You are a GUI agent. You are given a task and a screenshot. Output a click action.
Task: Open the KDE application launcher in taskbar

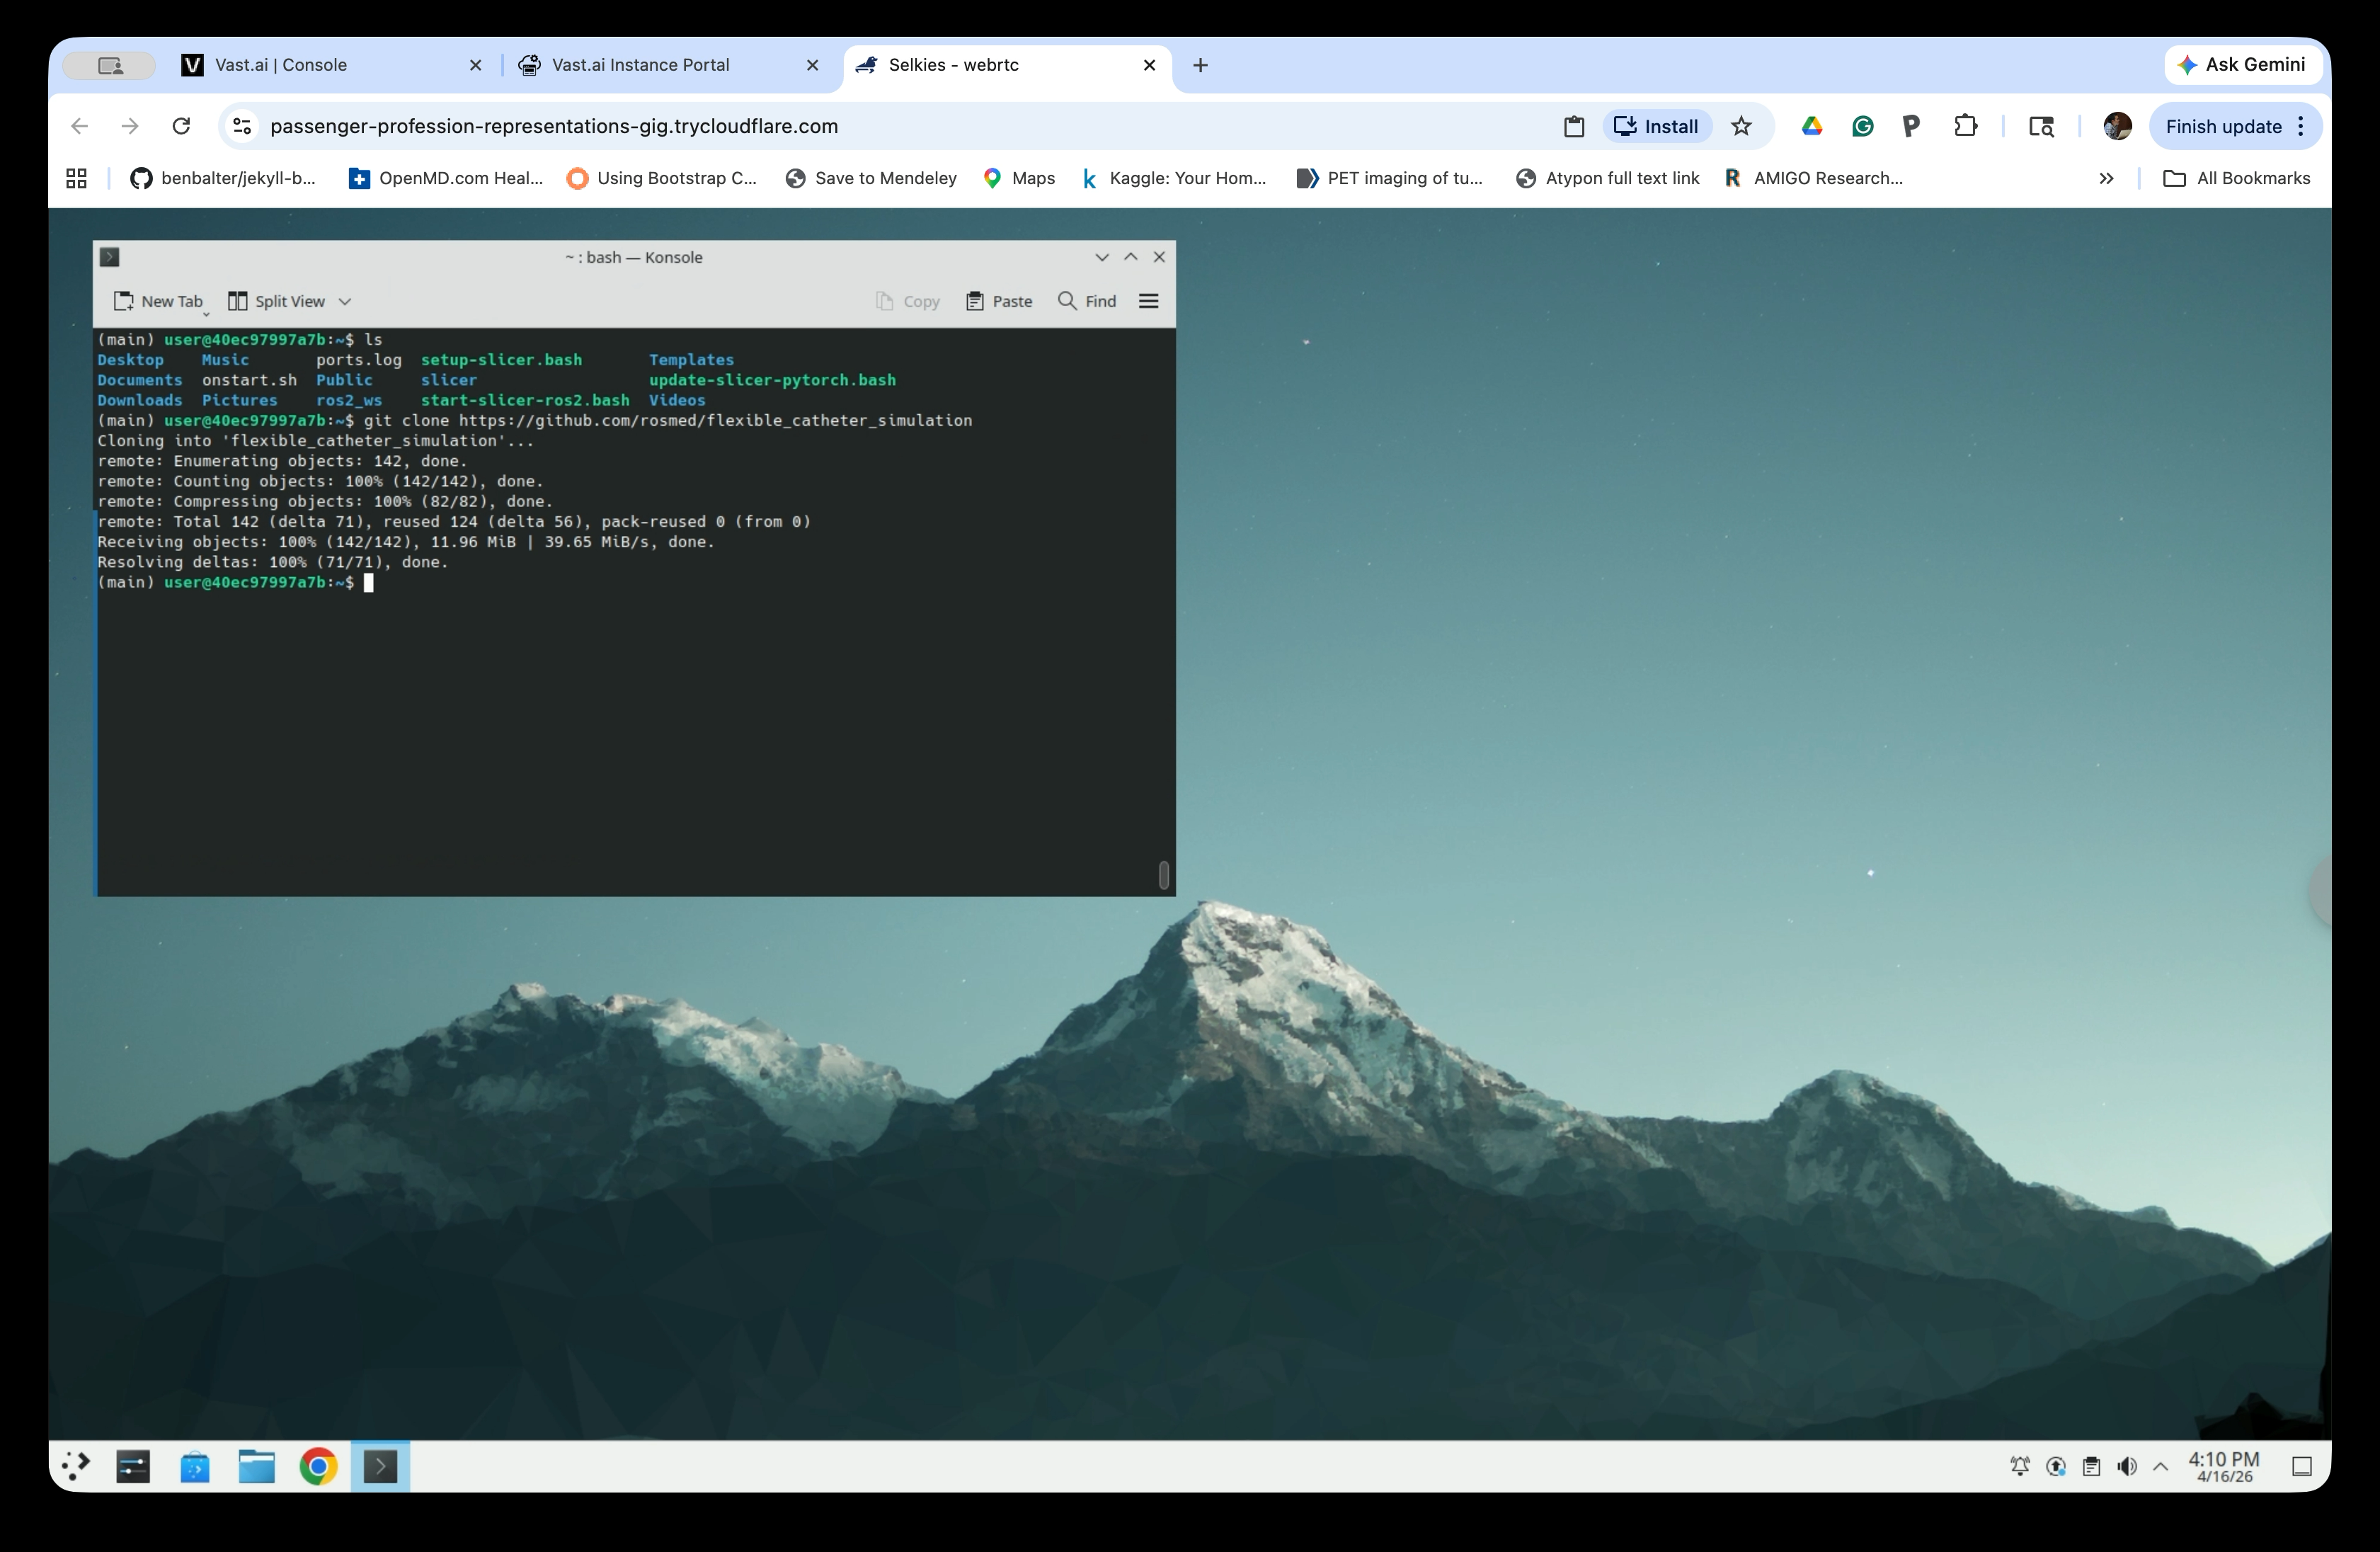click(75, 1466)
